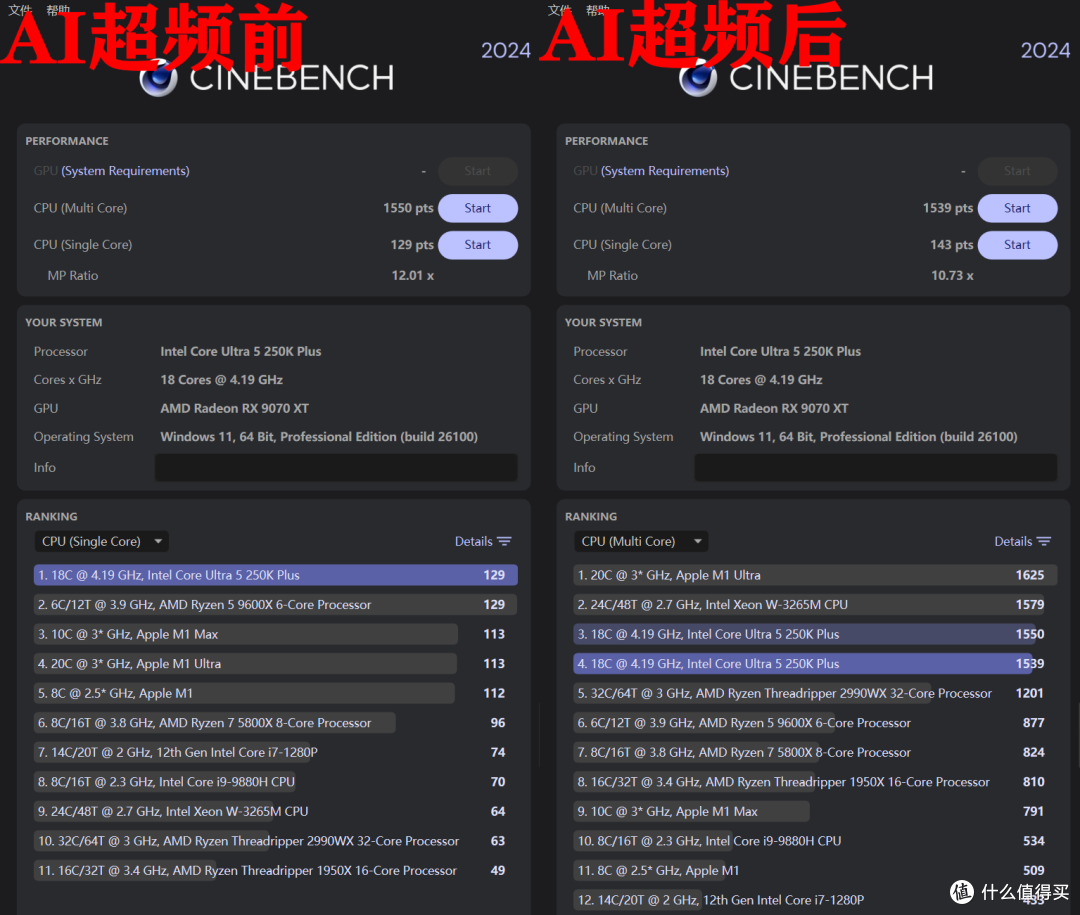Viewport: 1080px width, 915px height.
Task: Toggle Details filter in right ranking panel
Action: (1023, 542)
